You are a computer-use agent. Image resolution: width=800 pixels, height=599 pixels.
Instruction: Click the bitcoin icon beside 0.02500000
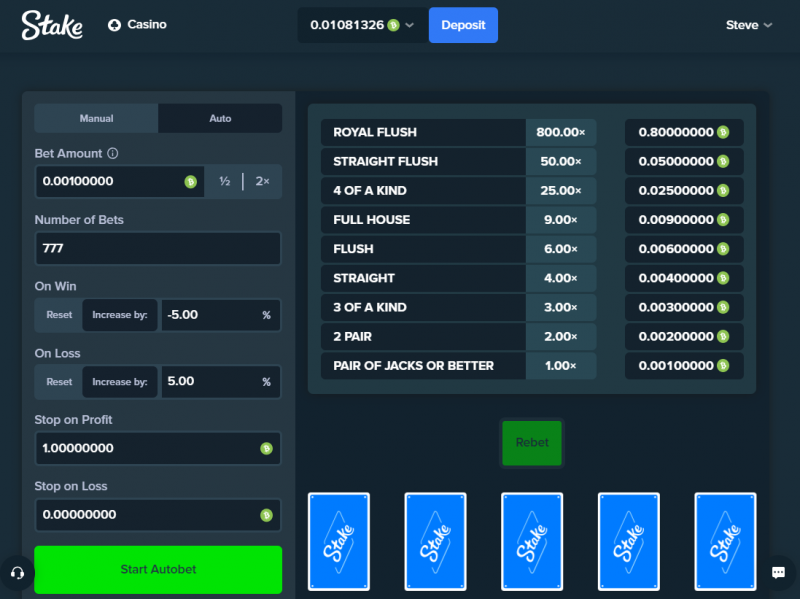point(723,191)
